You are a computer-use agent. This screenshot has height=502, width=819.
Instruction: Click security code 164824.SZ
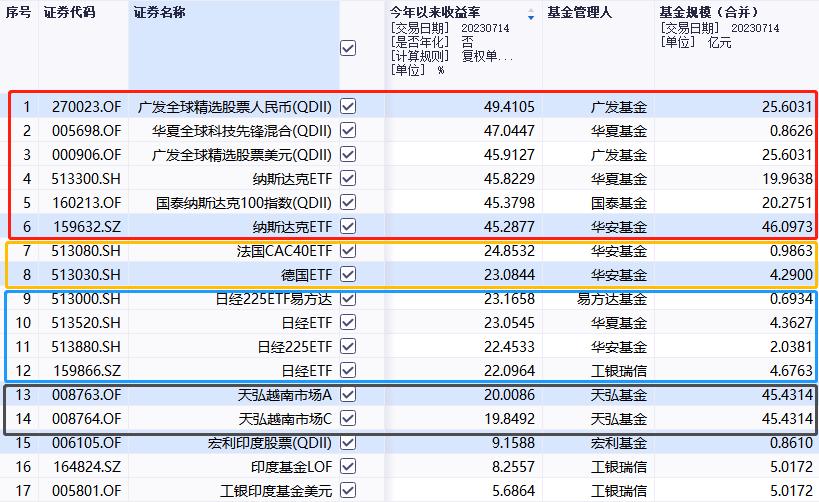coord(87,468)
